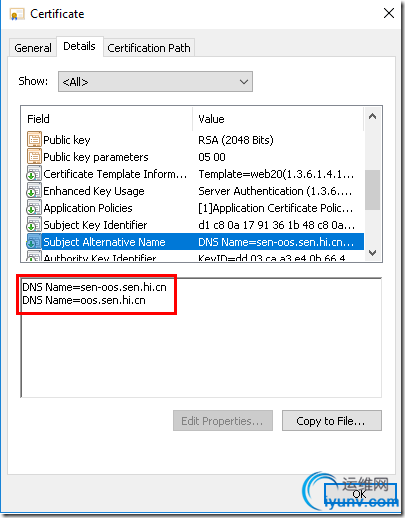Click the list's up scroll arrow
The width and height of the screenshot is (405, 518).
pos(373,116)
